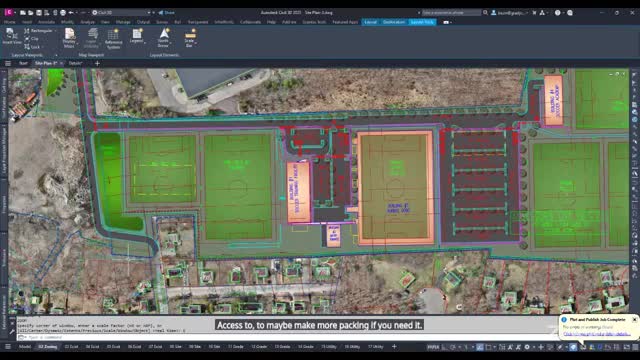Switch to the Start file tab
Image resolution: width=640 pixels, height=360 pixels.
[x=23, y=63]
